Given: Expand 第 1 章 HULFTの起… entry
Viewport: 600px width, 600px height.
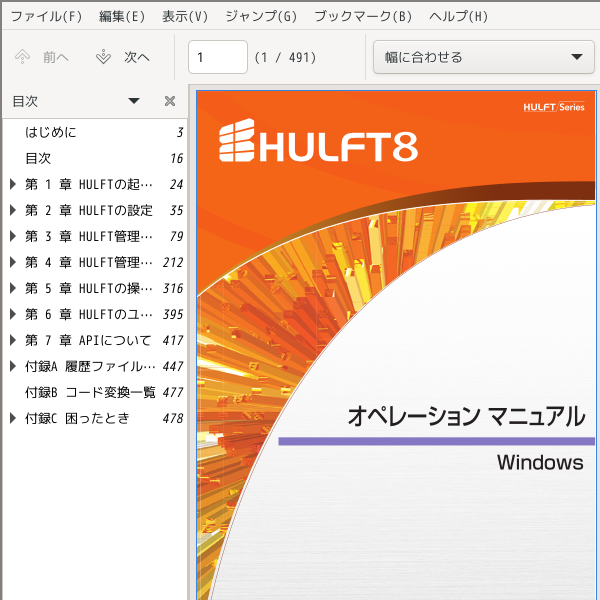Looking at the screenshot, I should pos(13,184).
